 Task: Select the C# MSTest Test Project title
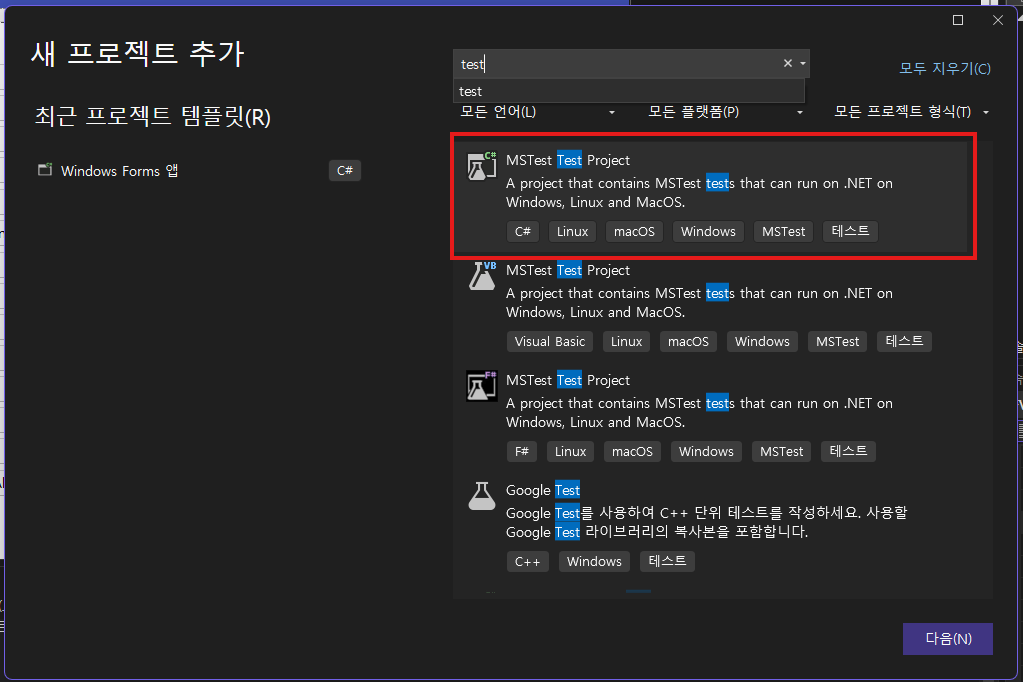(x=568, y=160)
